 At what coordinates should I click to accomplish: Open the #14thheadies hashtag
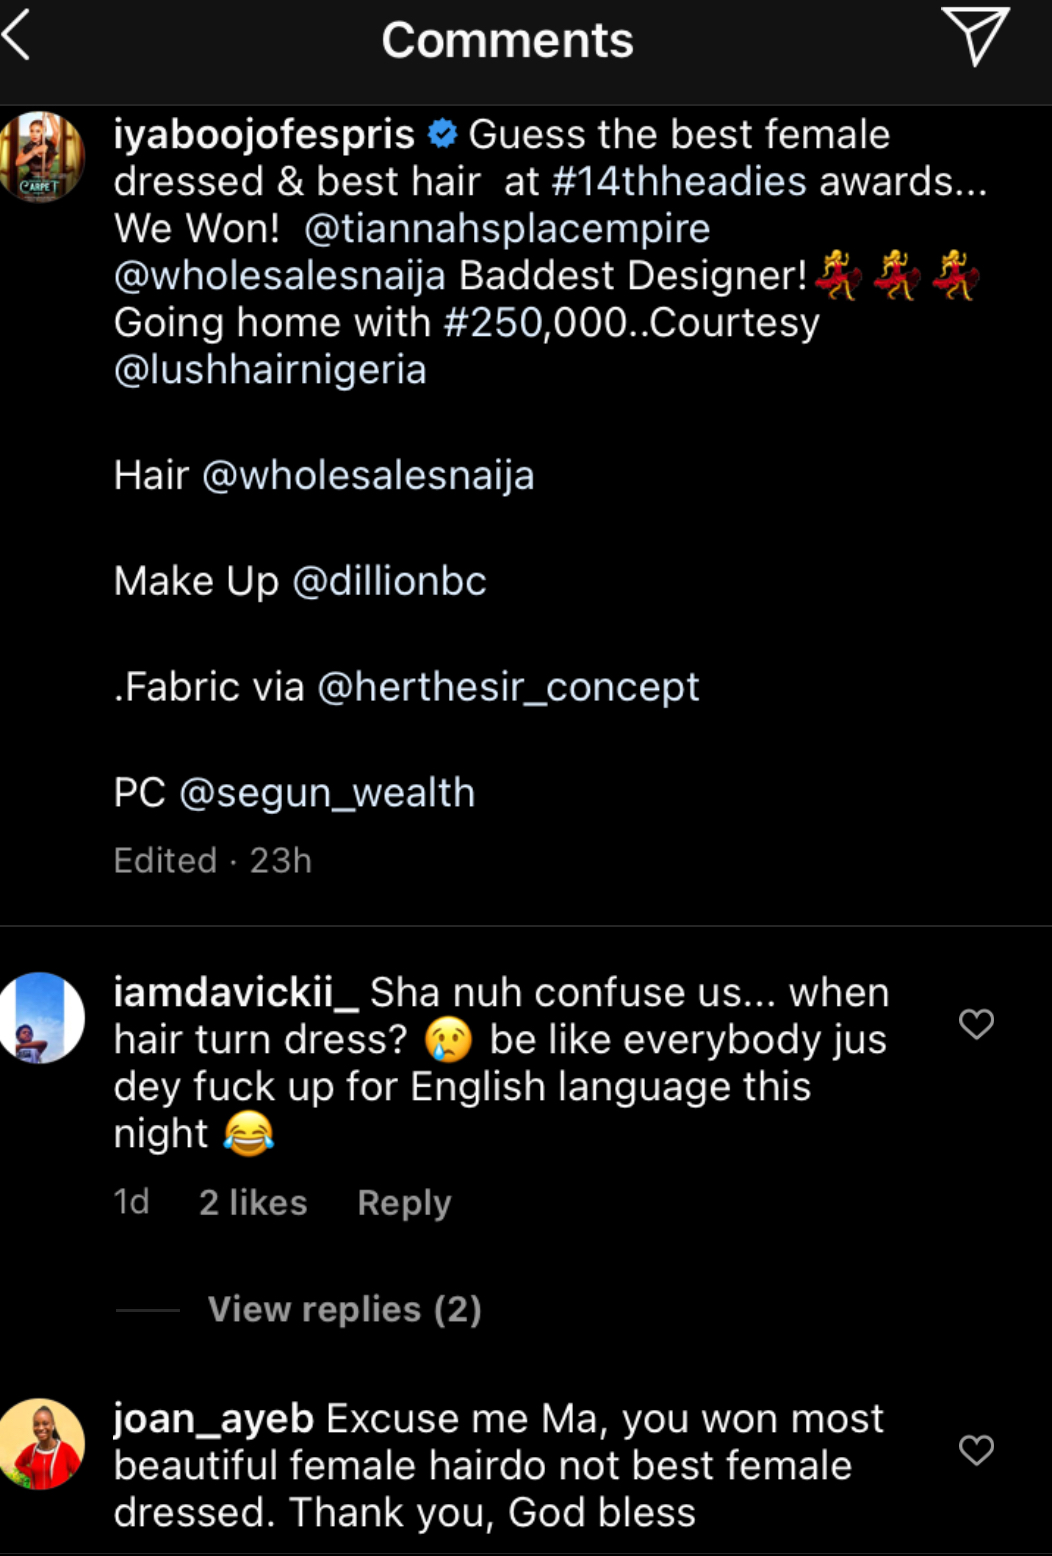click(679, 182)
